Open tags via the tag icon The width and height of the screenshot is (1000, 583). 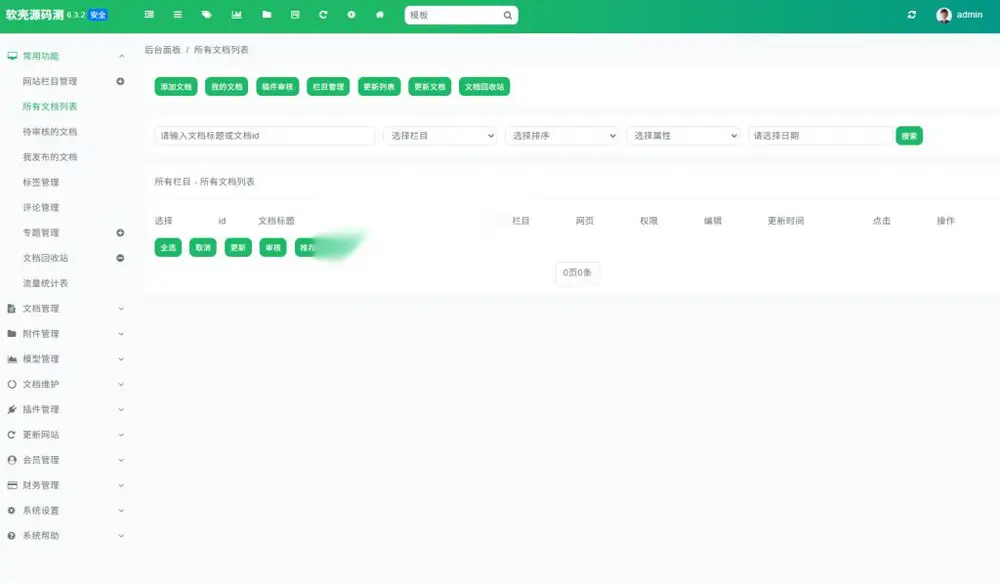pos(207,15)
